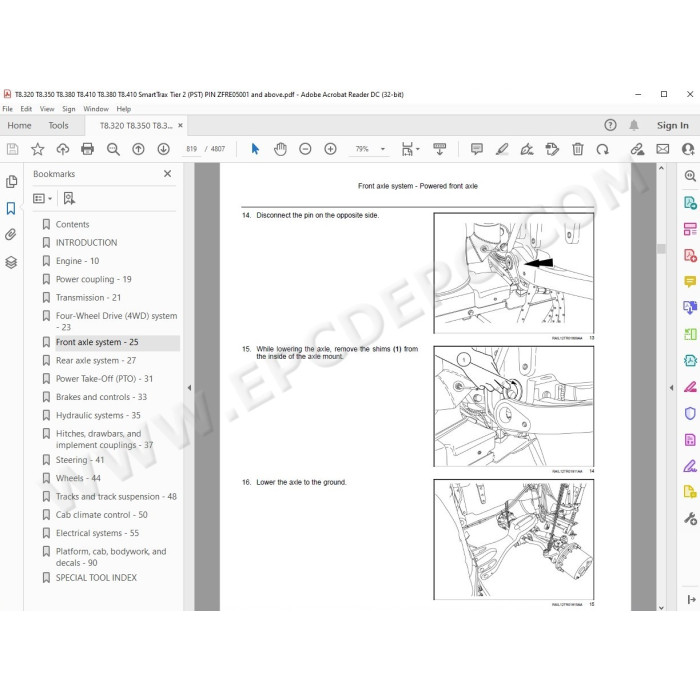Image resolution: width=700 pixels, height=700 pixels.
Task: Collapse the left navigation pane arrow
Action: (189, 388)
